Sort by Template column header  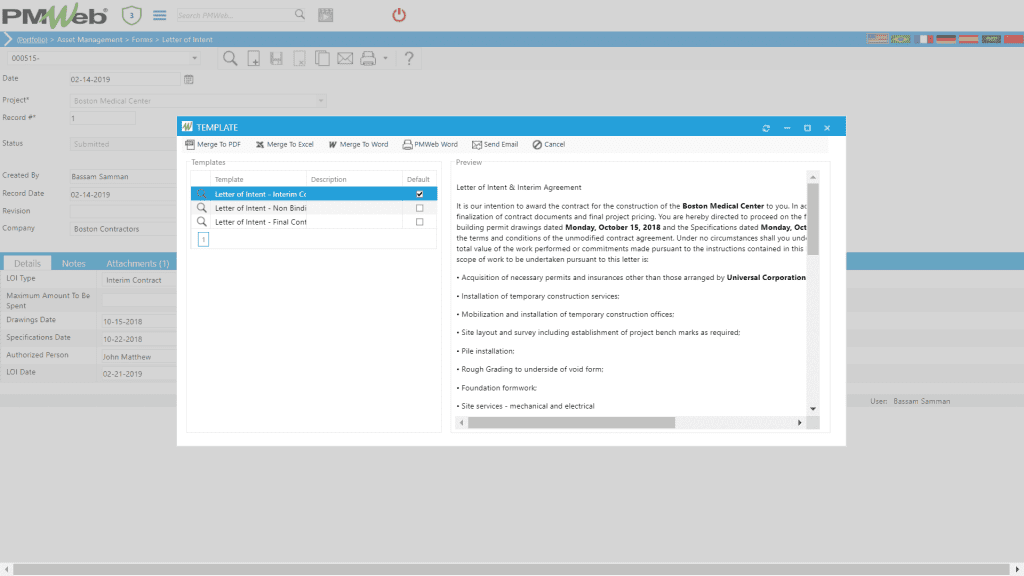[x=229, y=180]
